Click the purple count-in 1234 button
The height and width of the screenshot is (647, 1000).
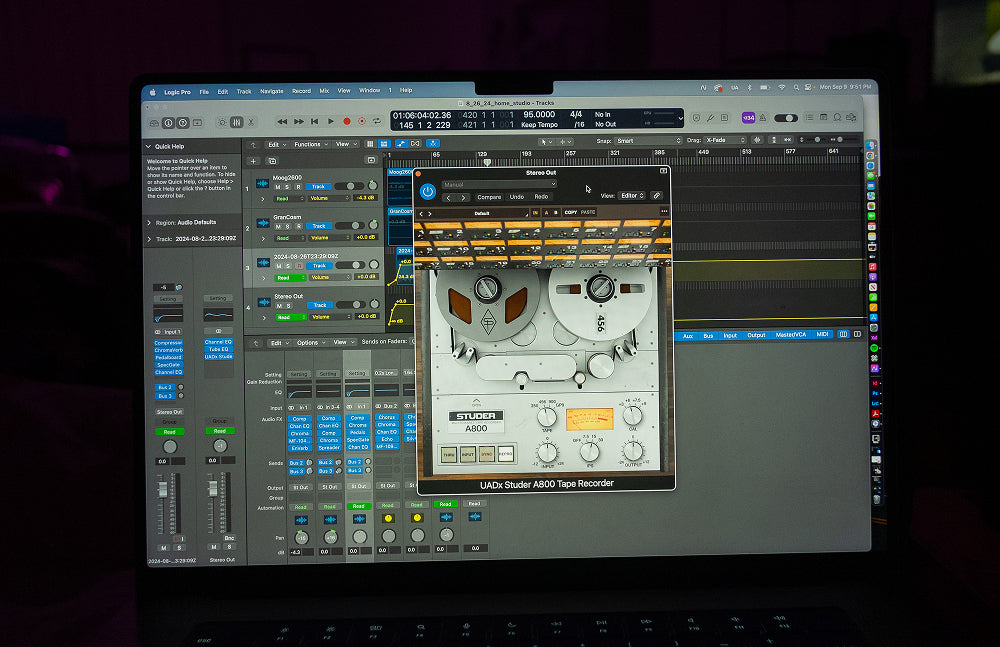point(748,117)
